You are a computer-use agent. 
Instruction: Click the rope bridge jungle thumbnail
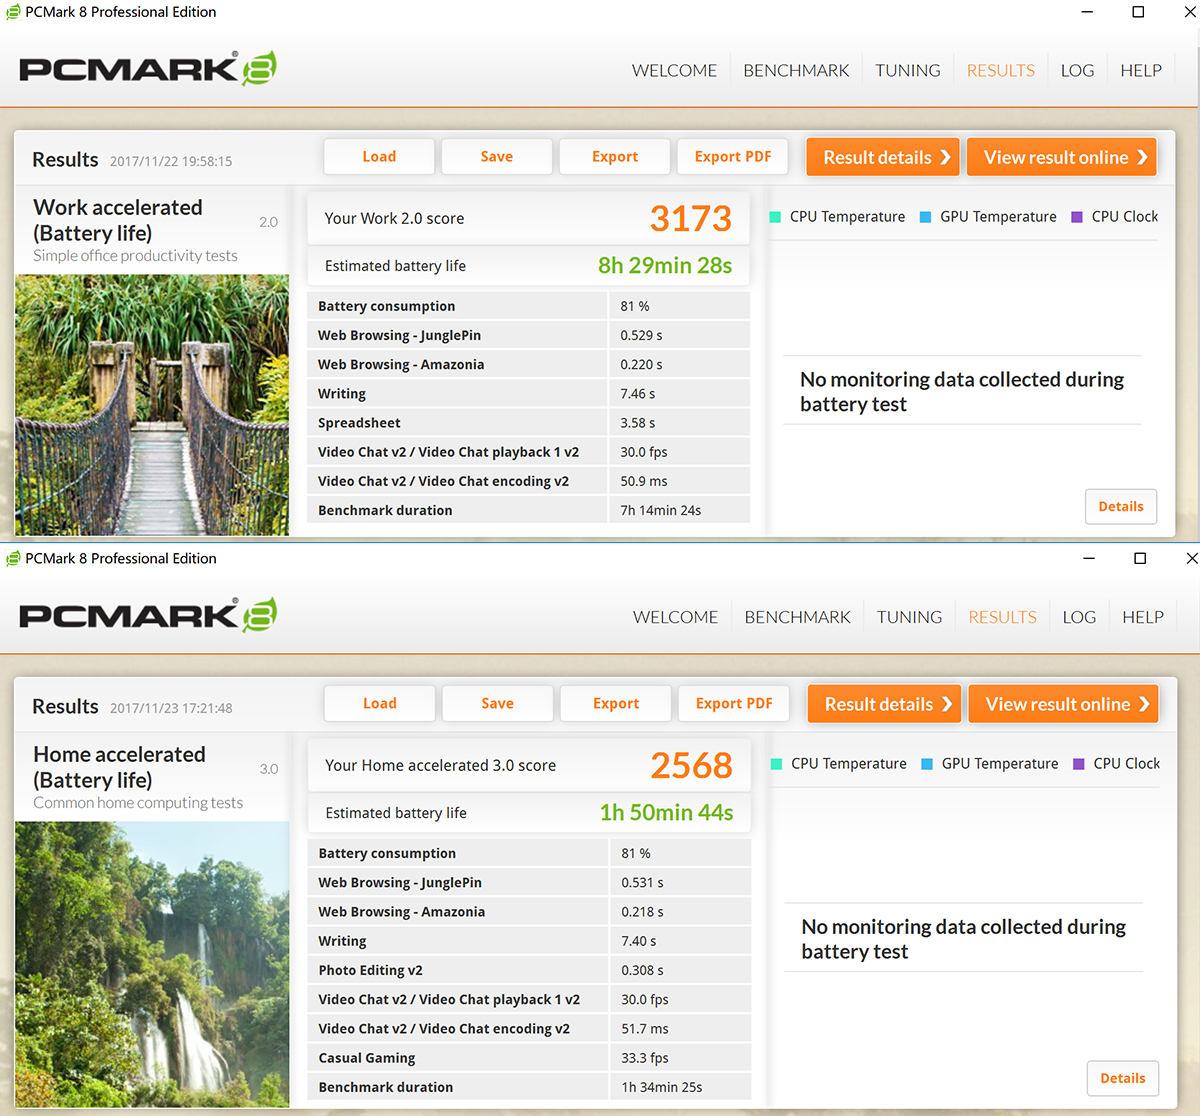click(x=152, y=405)
